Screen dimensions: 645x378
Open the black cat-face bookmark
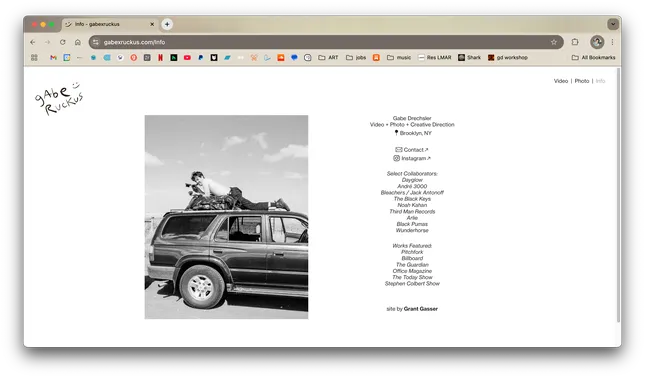(214, 58)
